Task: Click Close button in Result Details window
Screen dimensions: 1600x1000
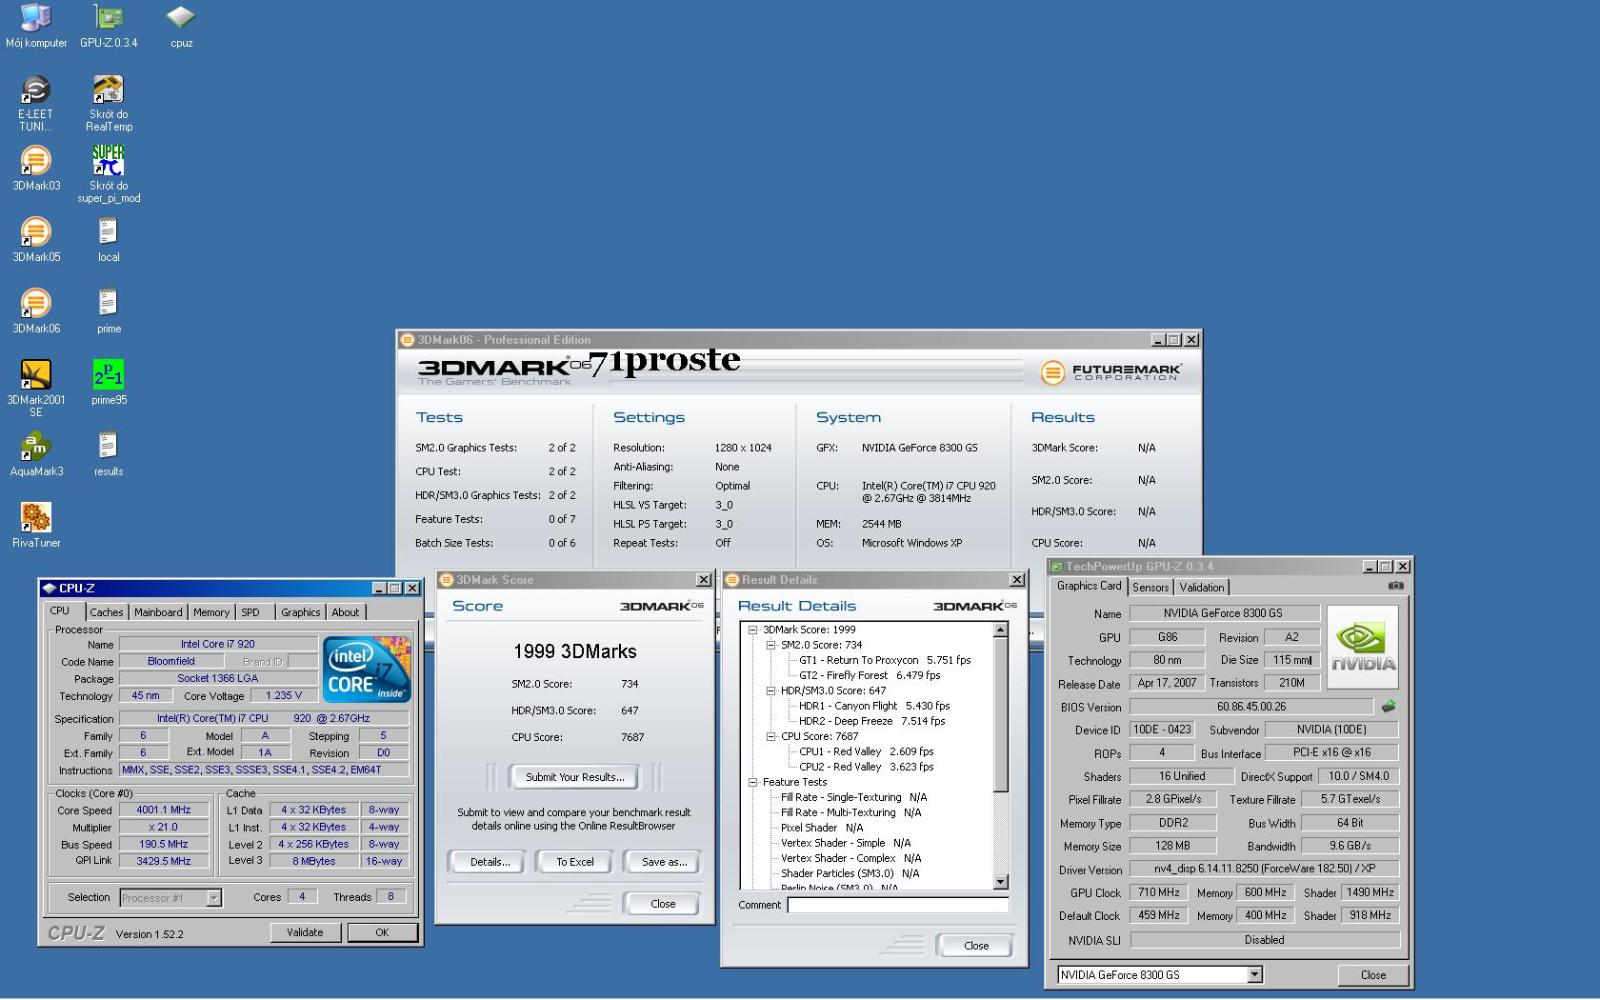Action: click(976, 946)
